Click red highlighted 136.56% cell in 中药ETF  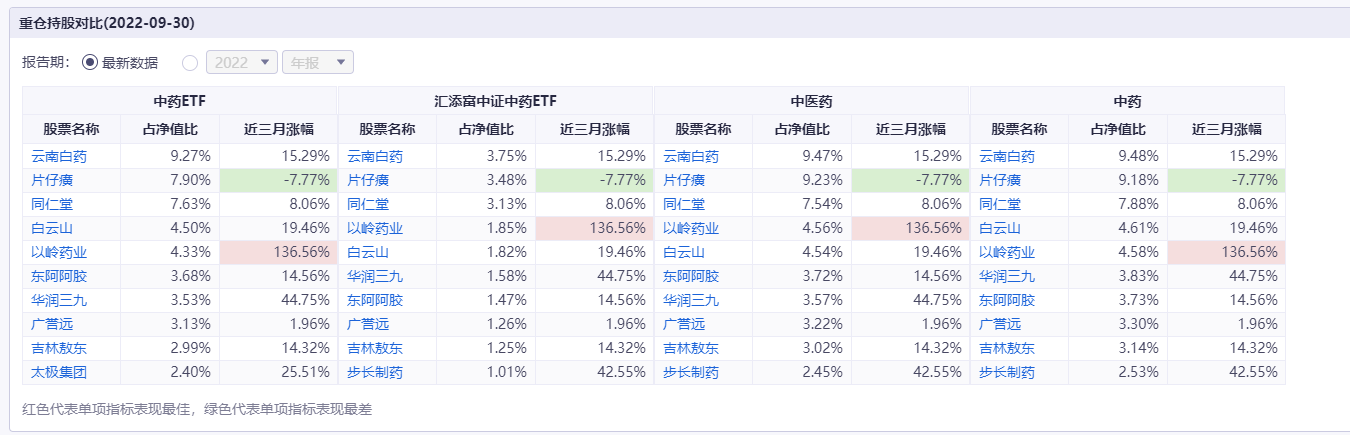click(x=278, y=252)
